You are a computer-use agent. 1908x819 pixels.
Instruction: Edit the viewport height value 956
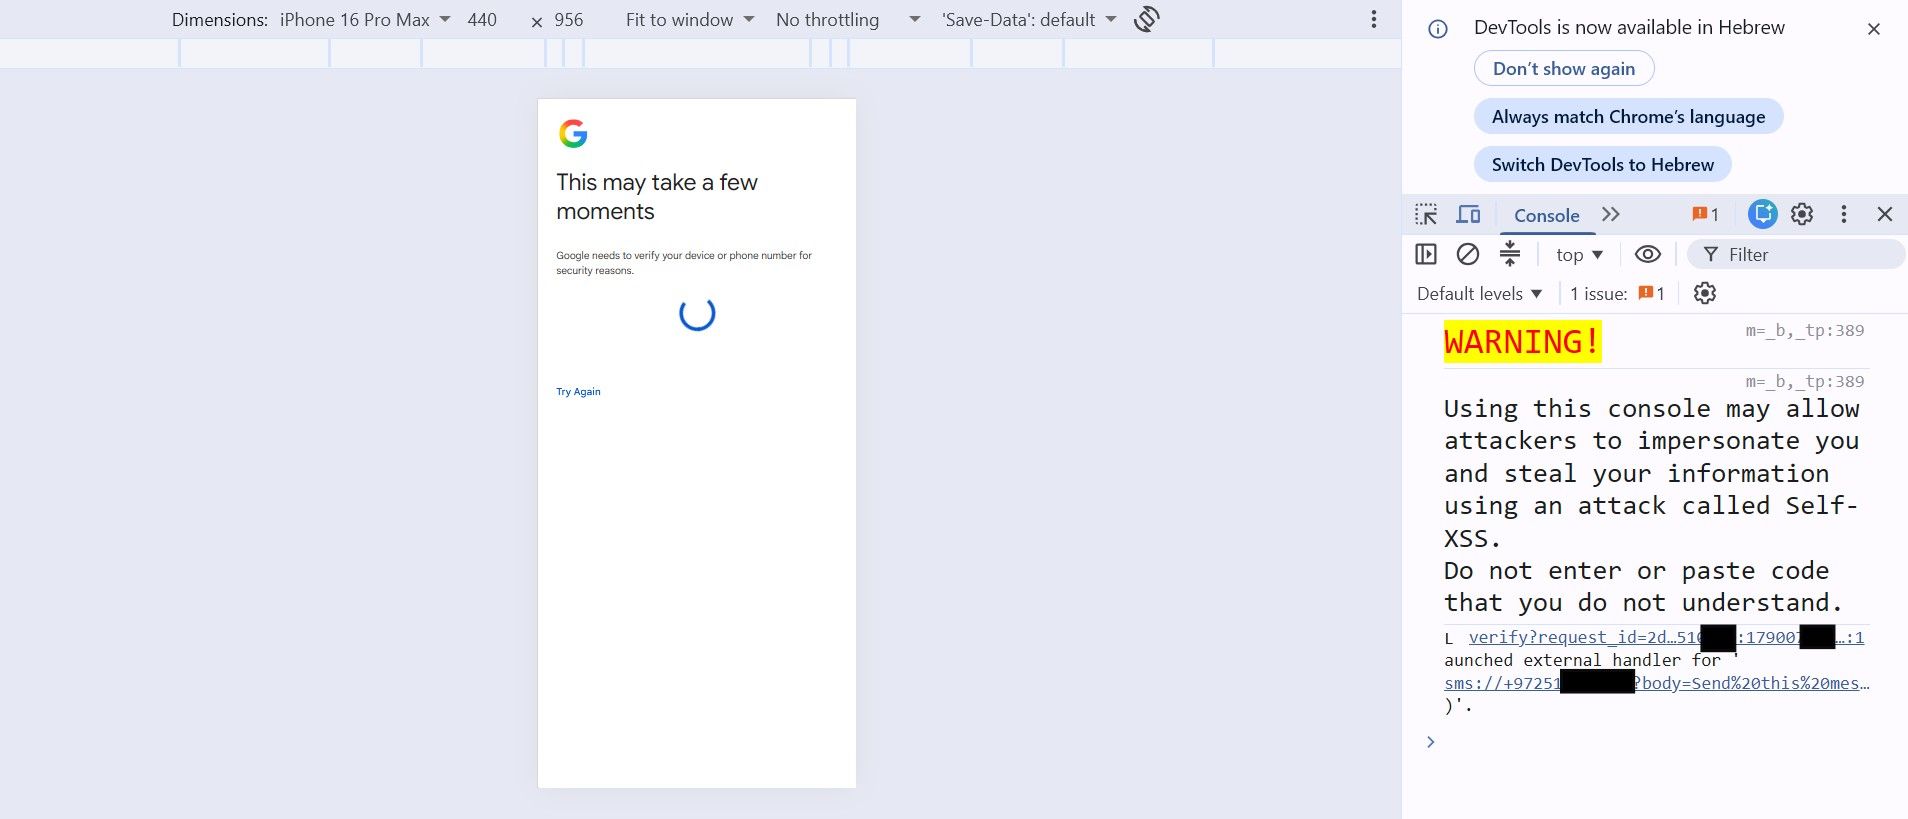point(569,20)
